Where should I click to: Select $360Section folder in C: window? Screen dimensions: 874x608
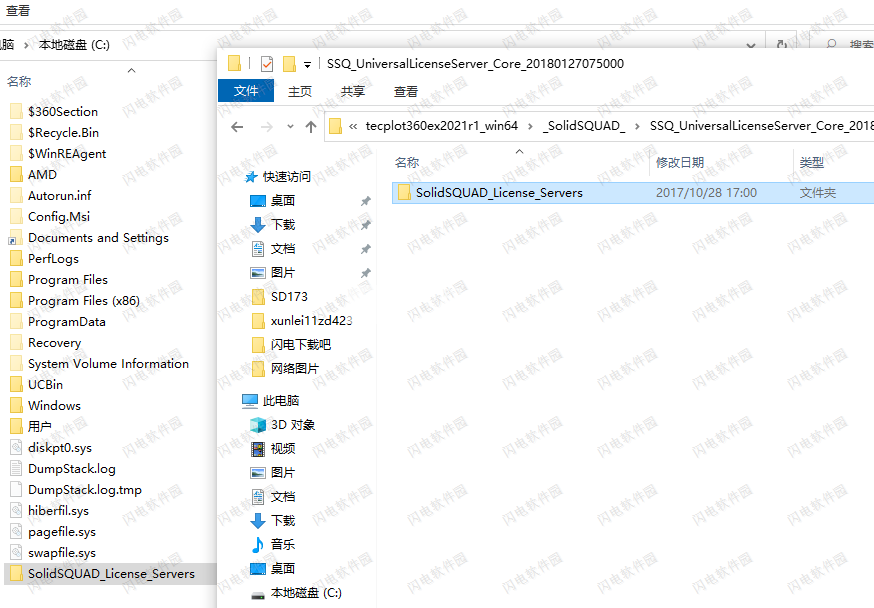coord(54,111)
